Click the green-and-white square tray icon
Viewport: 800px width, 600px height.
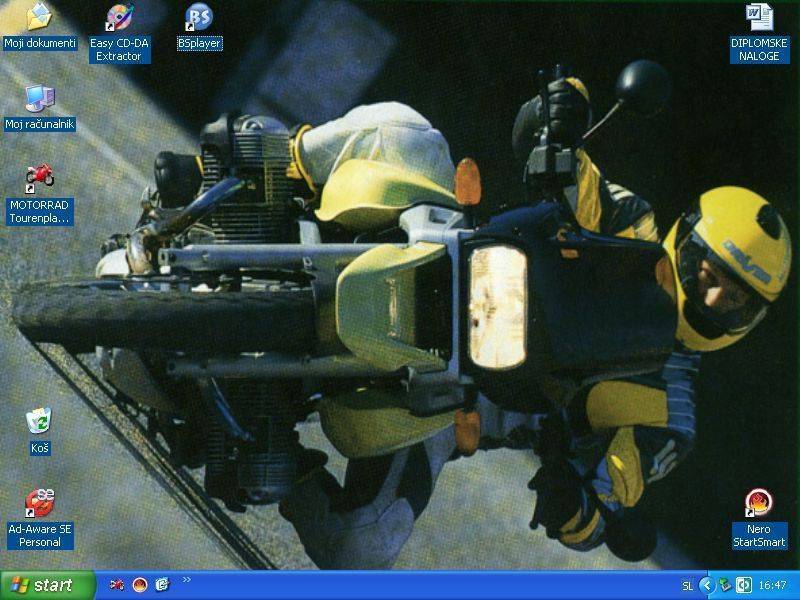743,585
